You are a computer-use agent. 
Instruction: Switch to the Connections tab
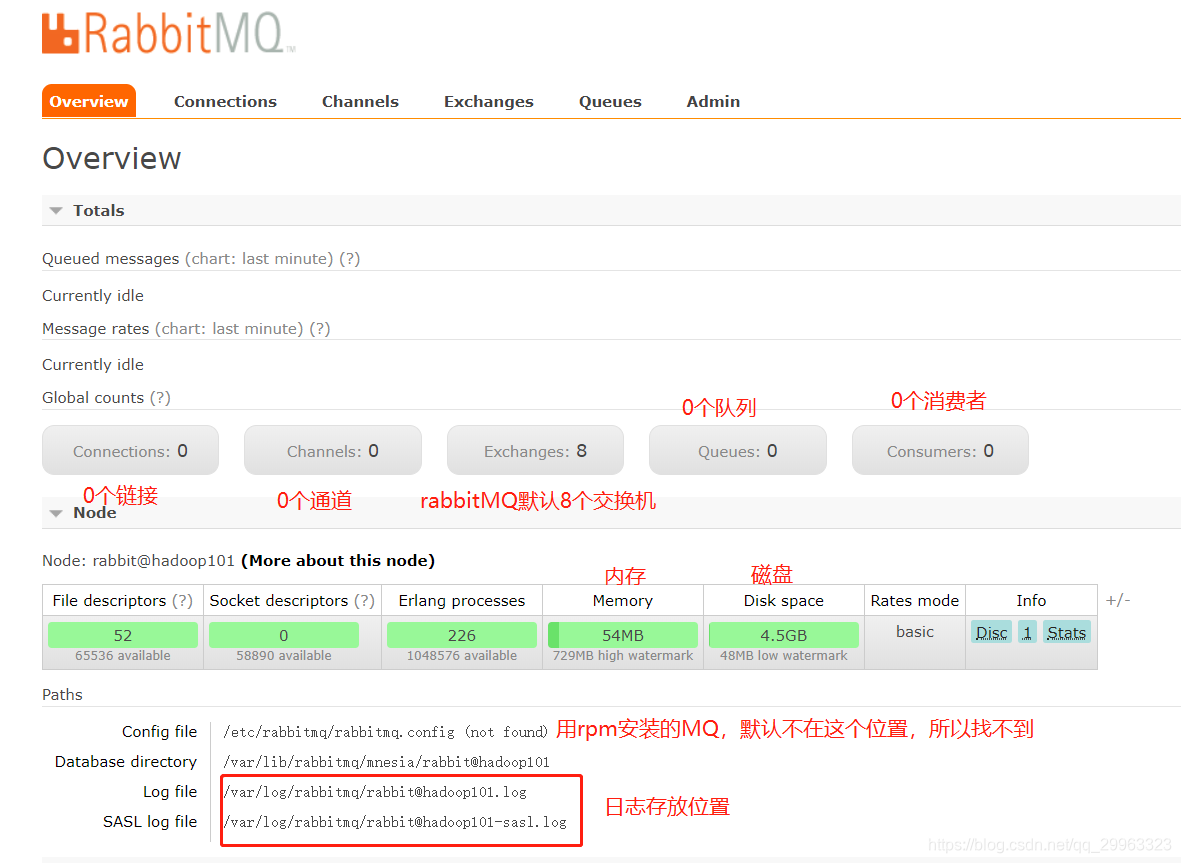click(225, 101)
